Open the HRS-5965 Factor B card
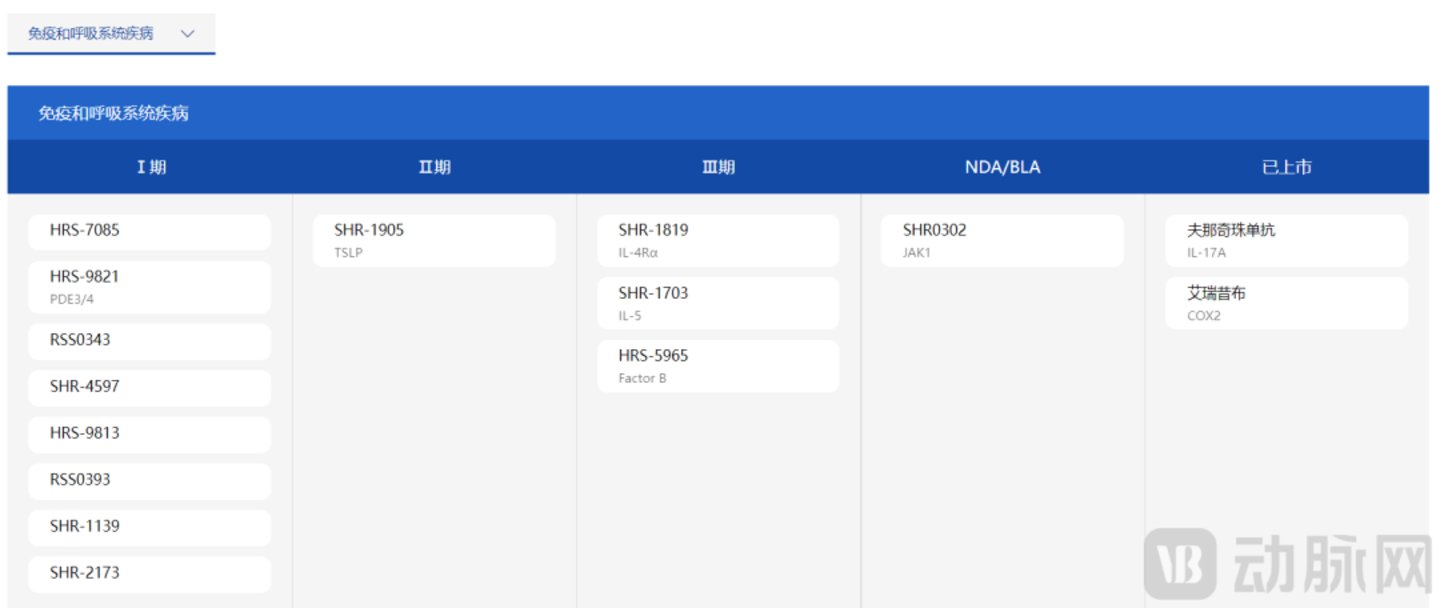Screen dimensions: 1440x608 718,366
